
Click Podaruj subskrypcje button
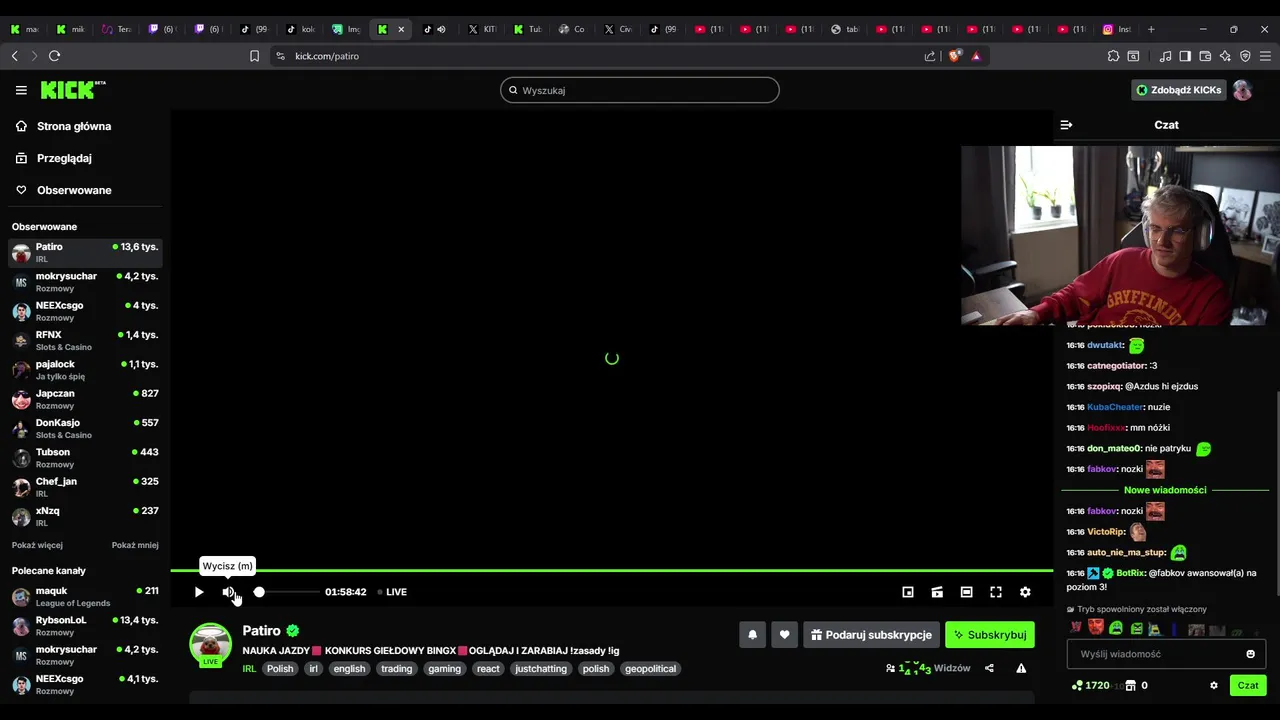(871, 635)
